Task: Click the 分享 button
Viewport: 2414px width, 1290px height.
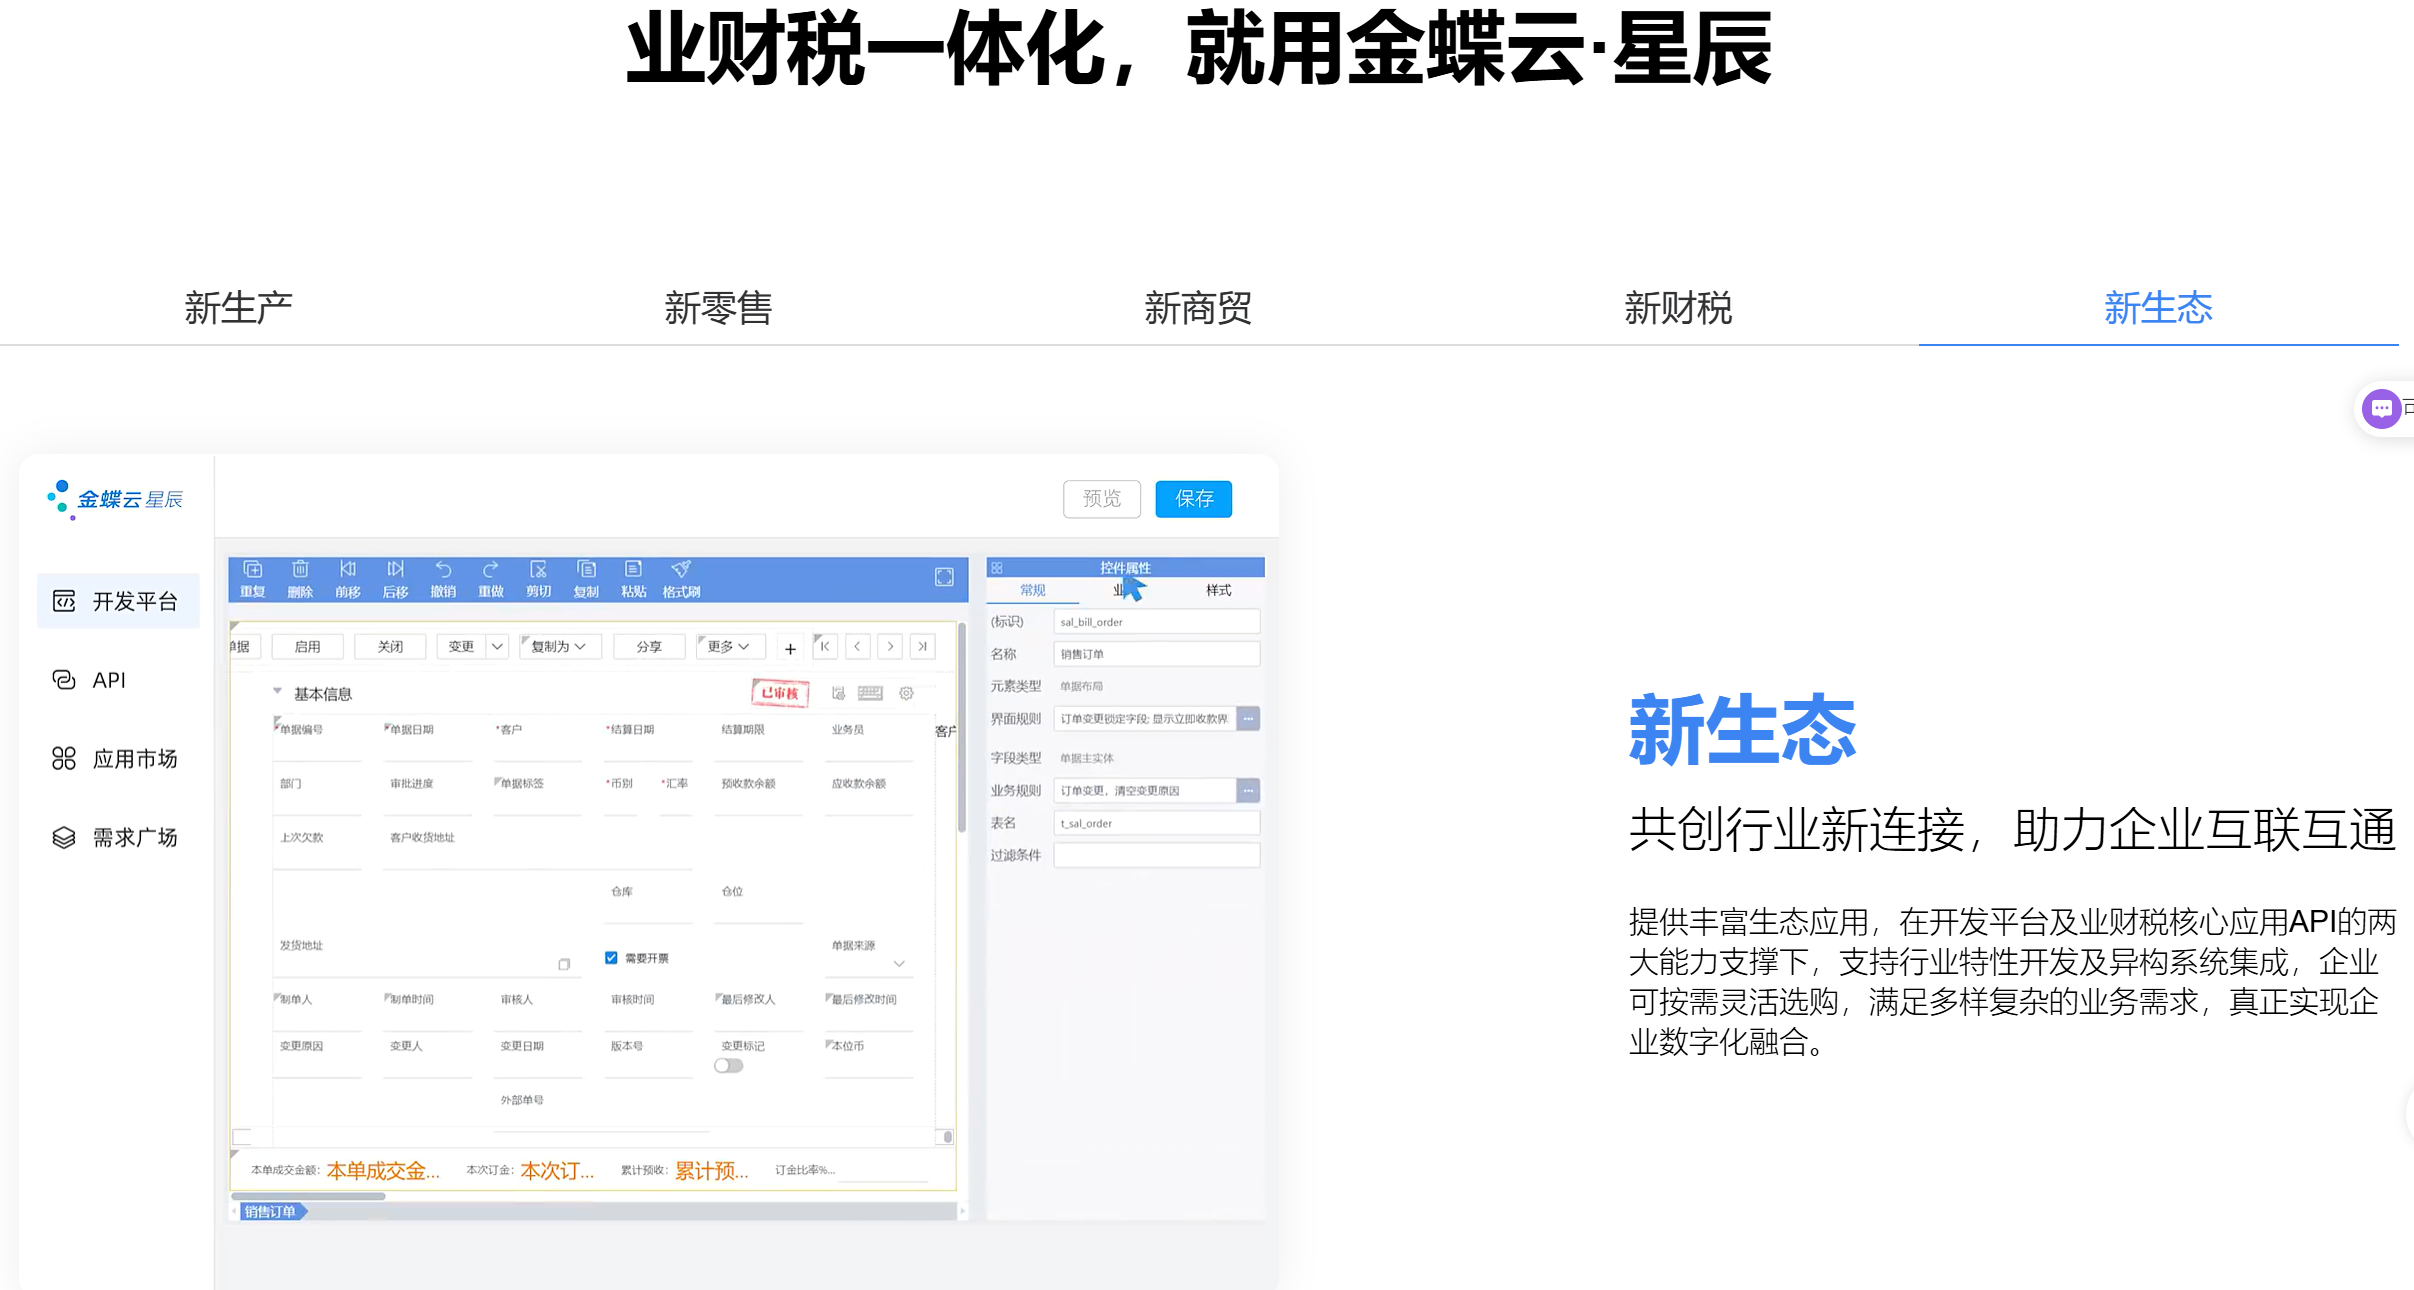Action: tap(650, 646)
